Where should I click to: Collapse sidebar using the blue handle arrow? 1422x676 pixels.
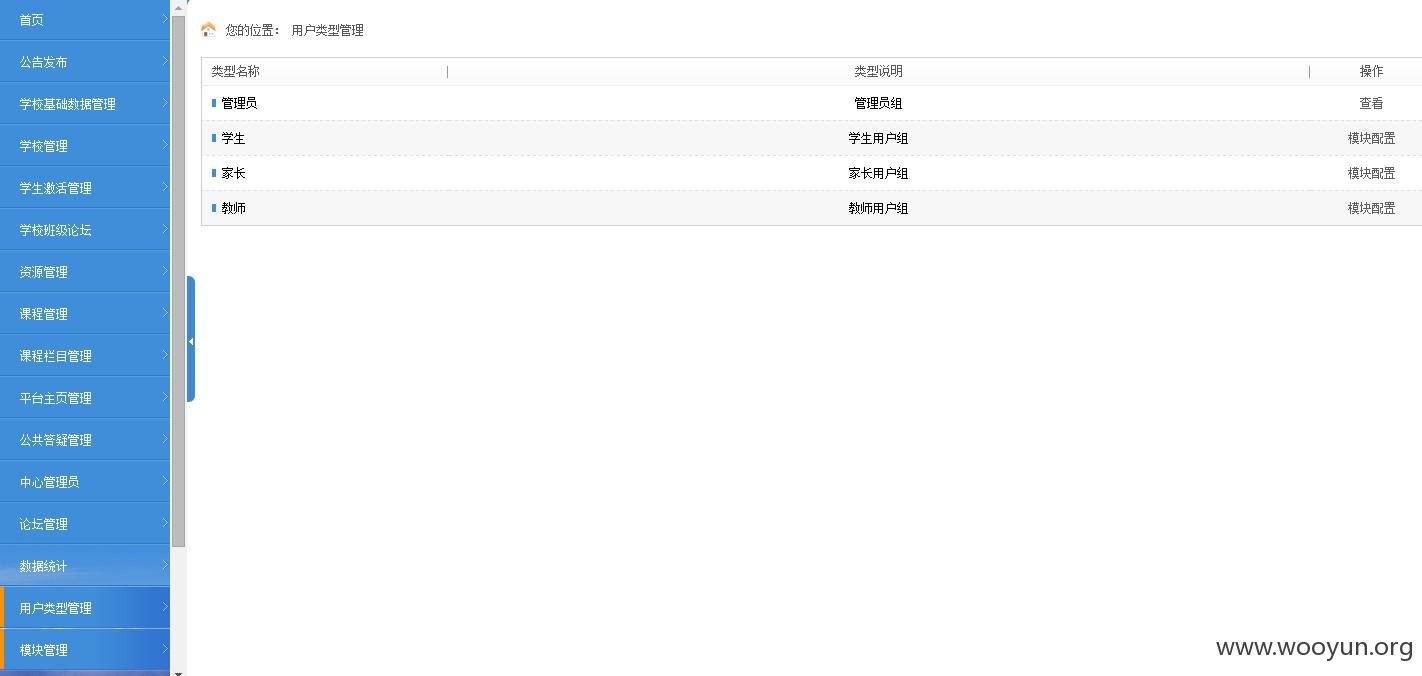point(190,341)
